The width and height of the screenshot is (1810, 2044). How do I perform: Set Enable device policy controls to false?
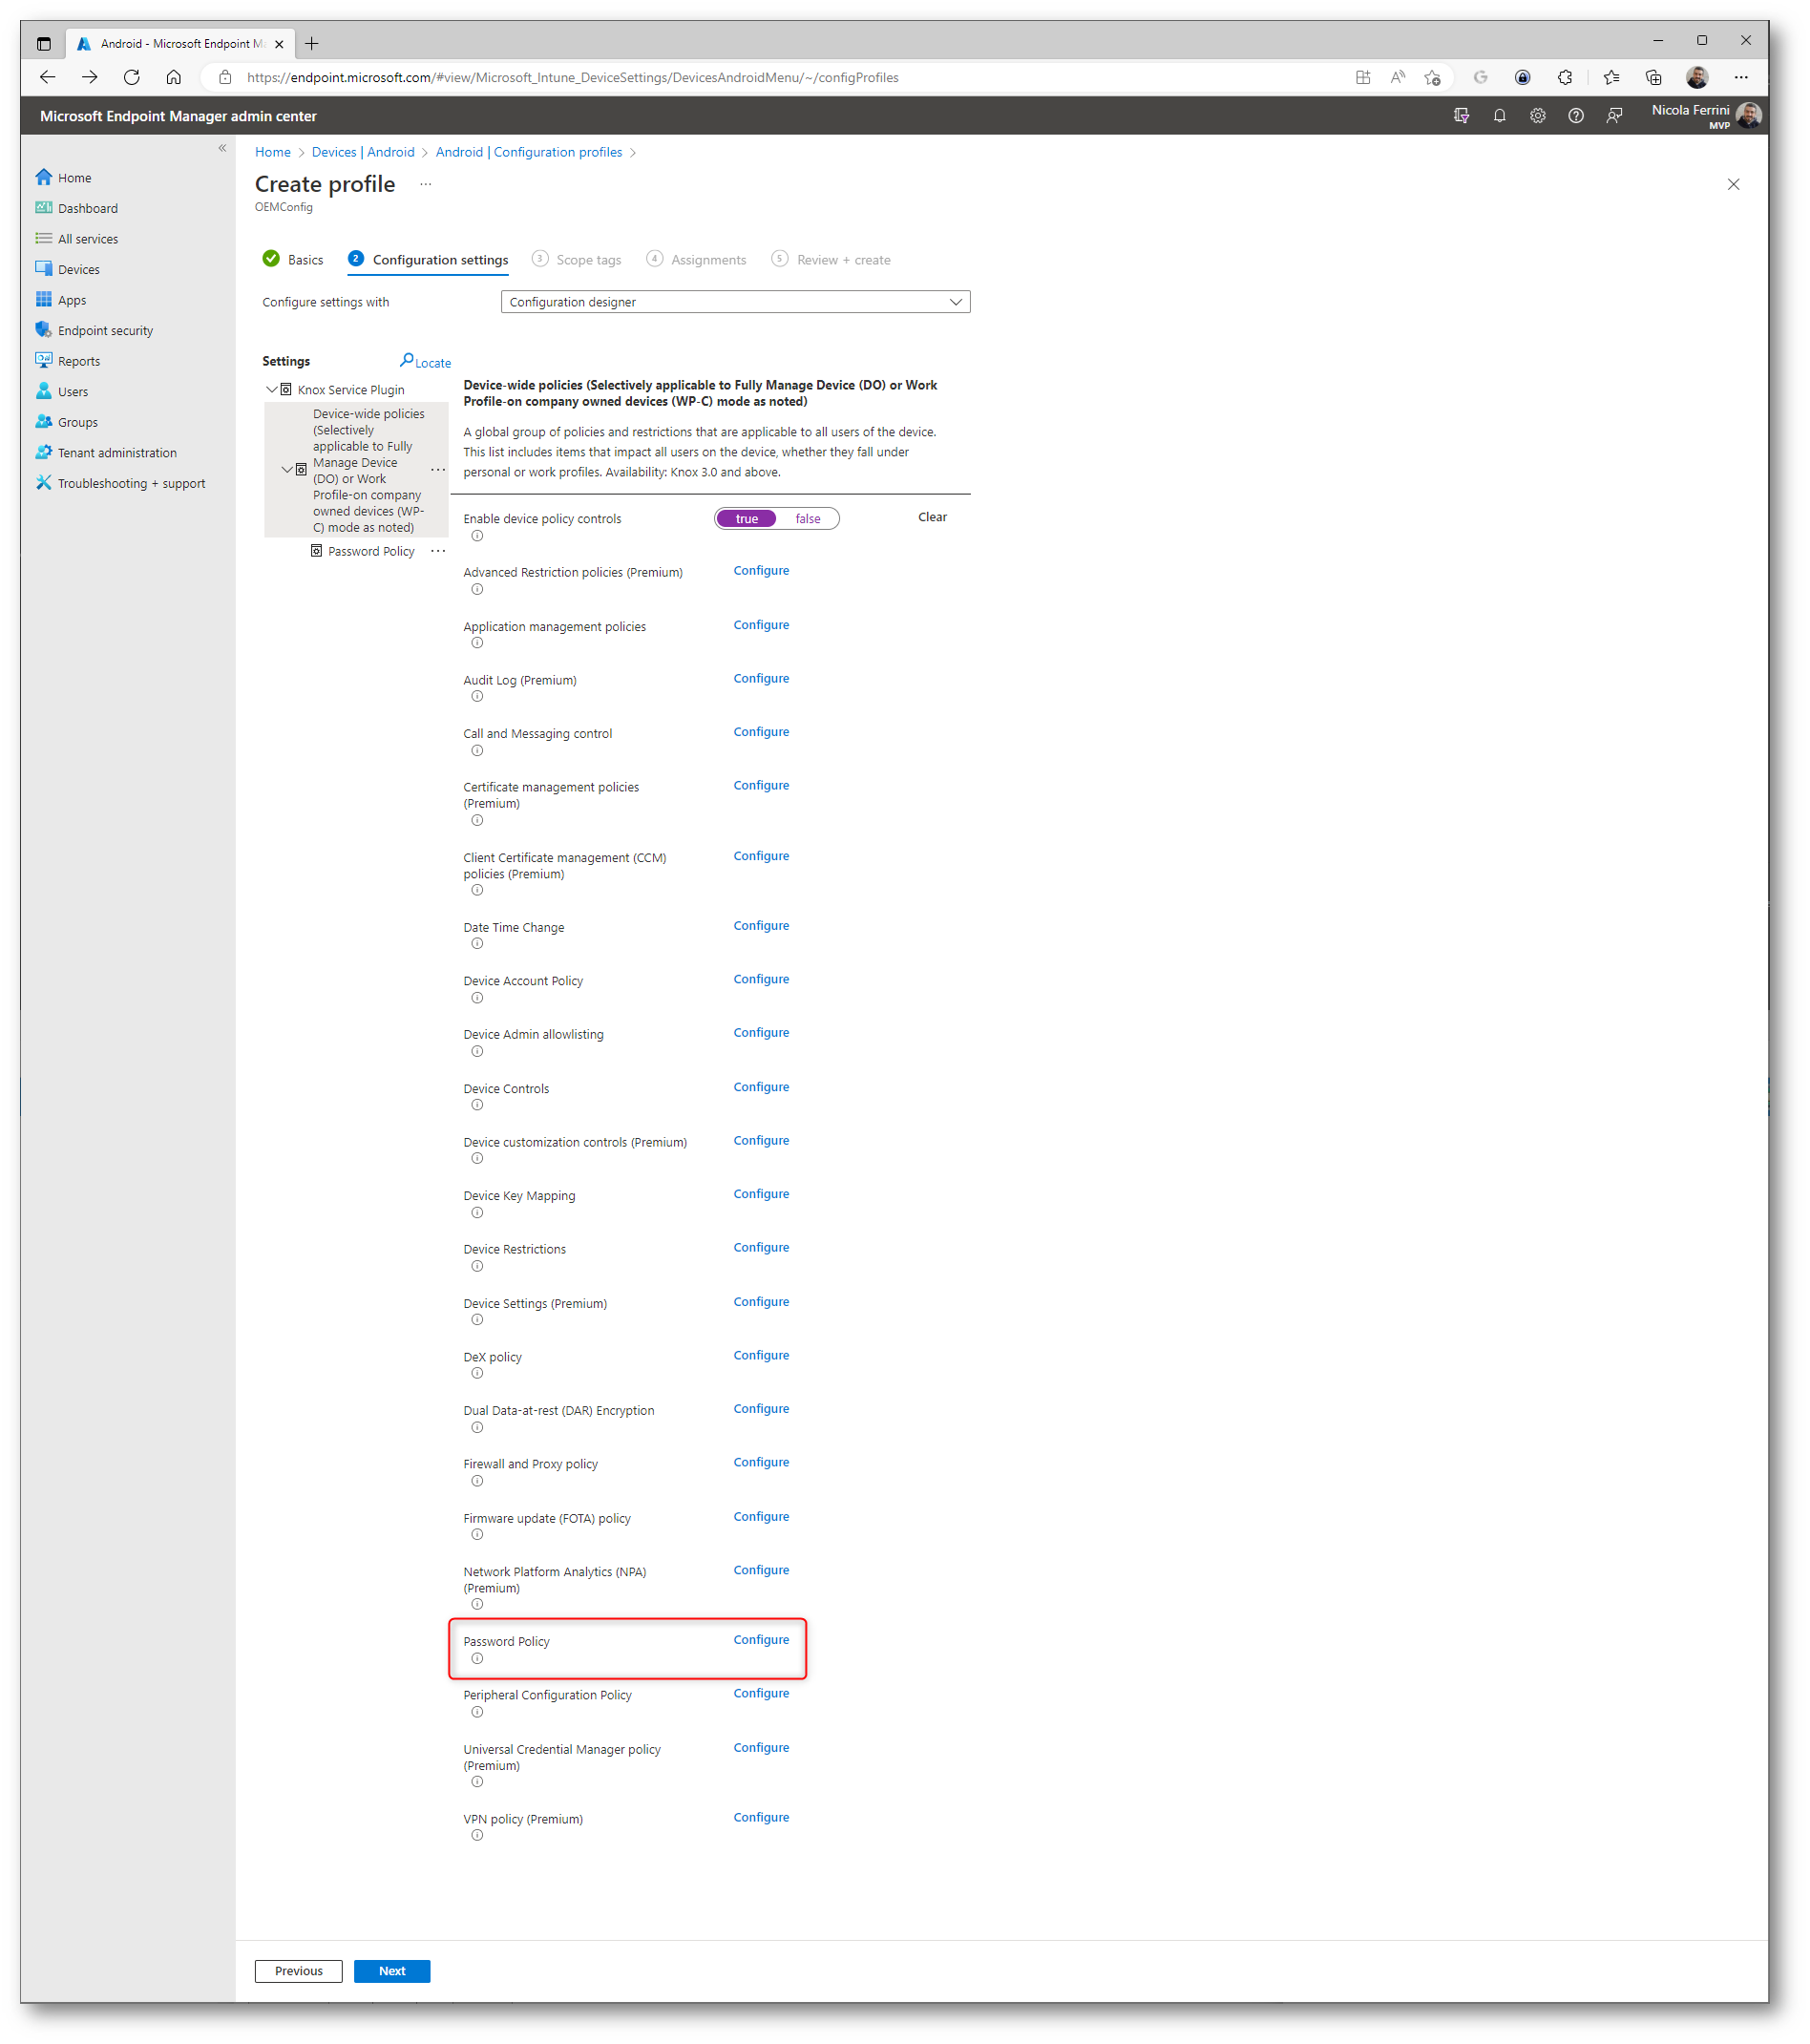(807, 519)
